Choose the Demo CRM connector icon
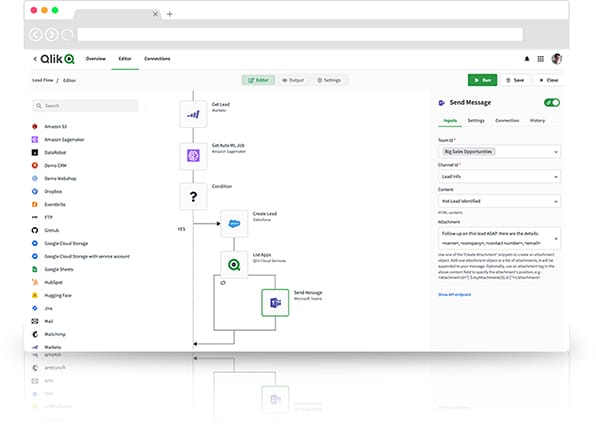Viewport: 596px width, 429px height. pyautogui.click(x=35, y=165)
